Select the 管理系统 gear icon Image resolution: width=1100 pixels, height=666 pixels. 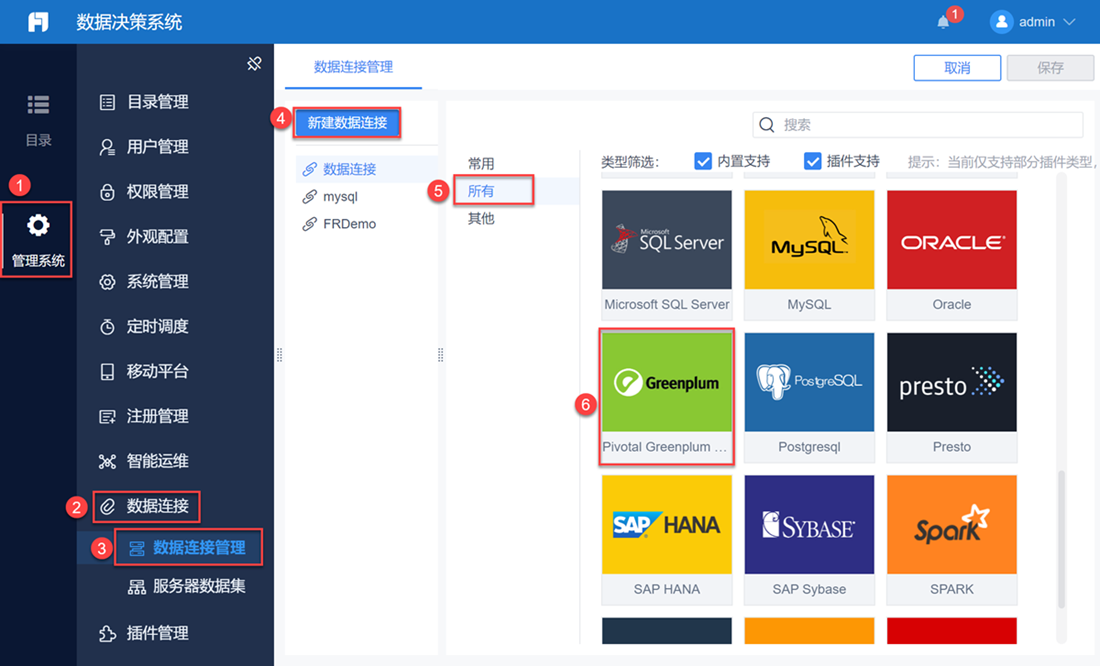[x=38, y=225]
